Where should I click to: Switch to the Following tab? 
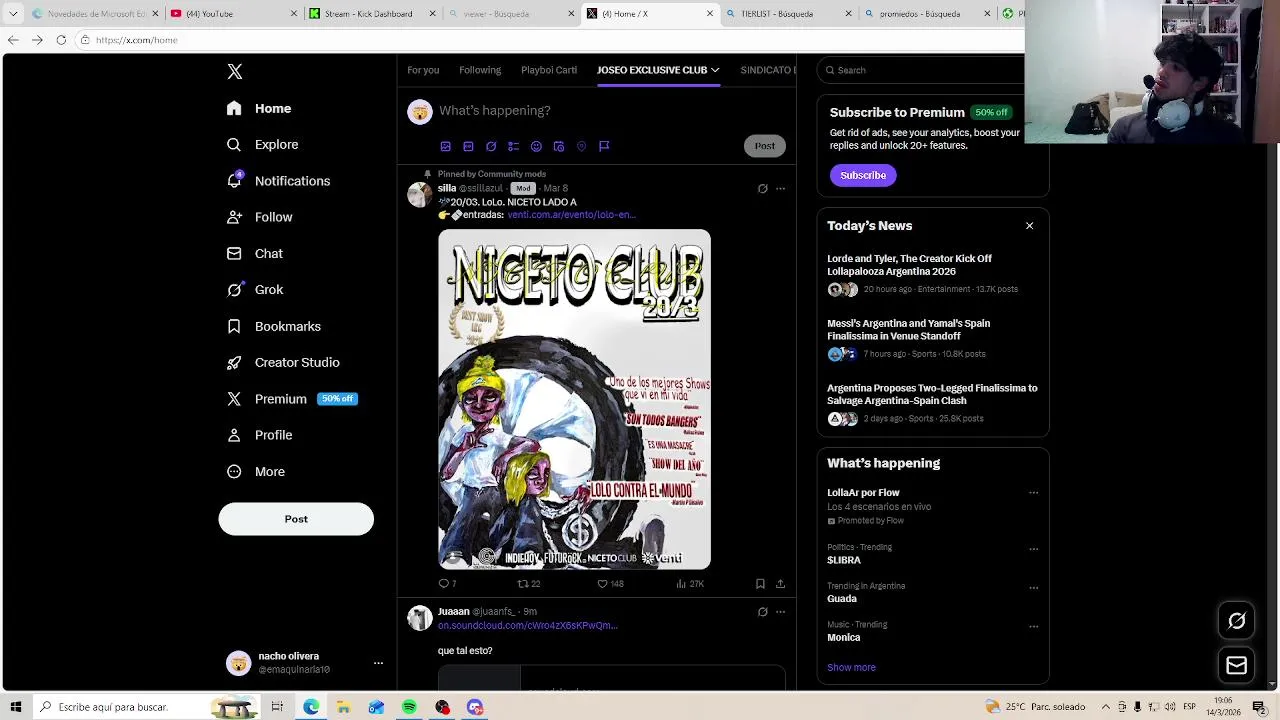pyautogui.click(x=480, y=70)
